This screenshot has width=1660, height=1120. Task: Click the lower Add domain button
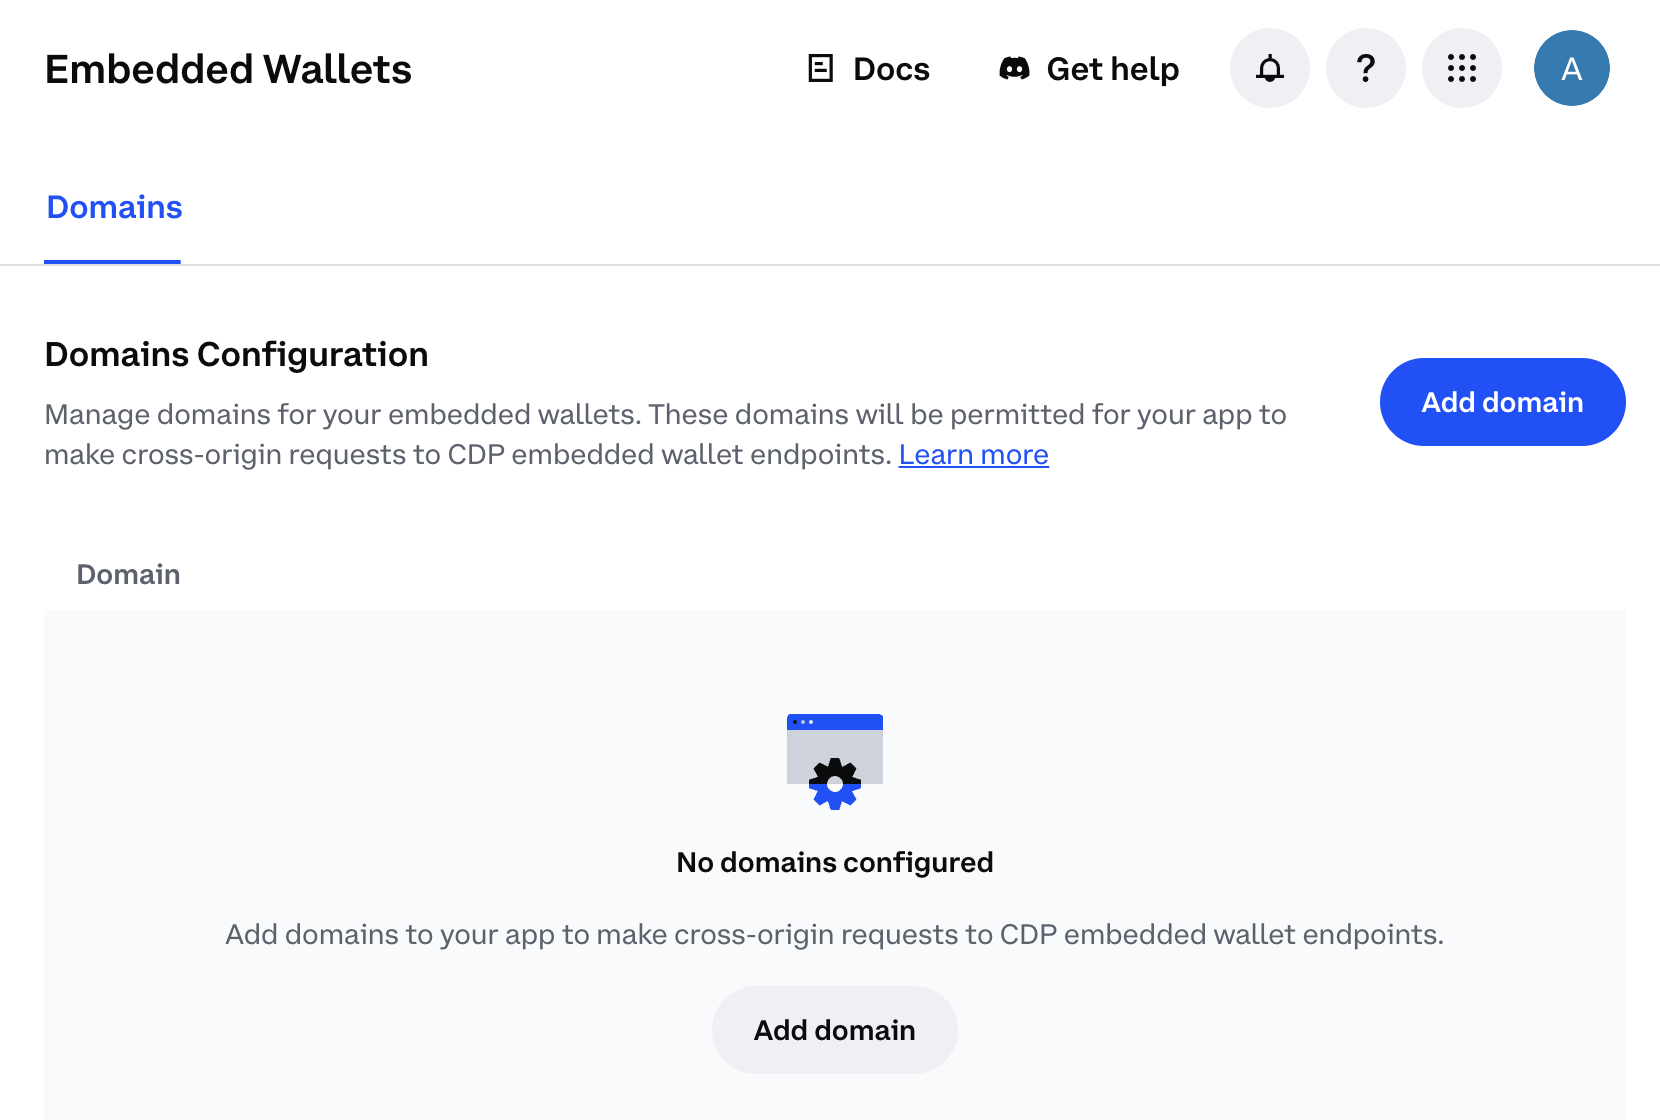[x=834, y=1030]
